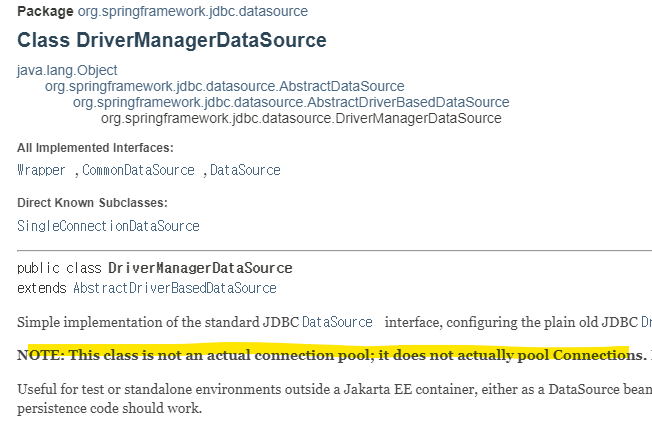652x422 pixels.
Task: Click the bold Package label
Action: coord(45,11)
